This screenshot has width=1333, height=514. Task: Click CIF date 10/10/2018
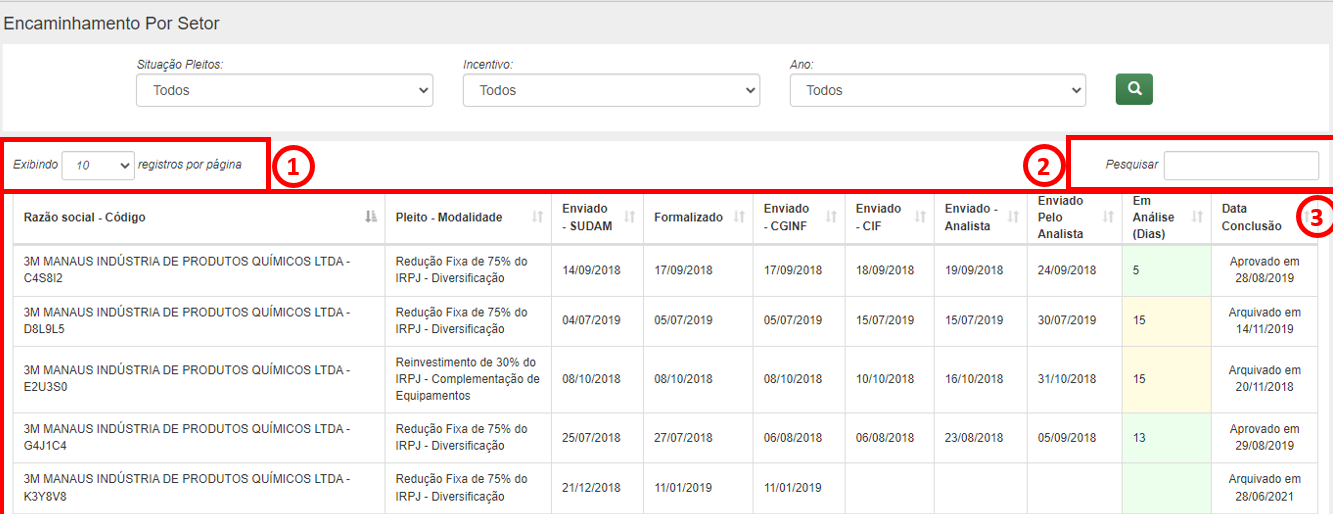click(885, 379)
